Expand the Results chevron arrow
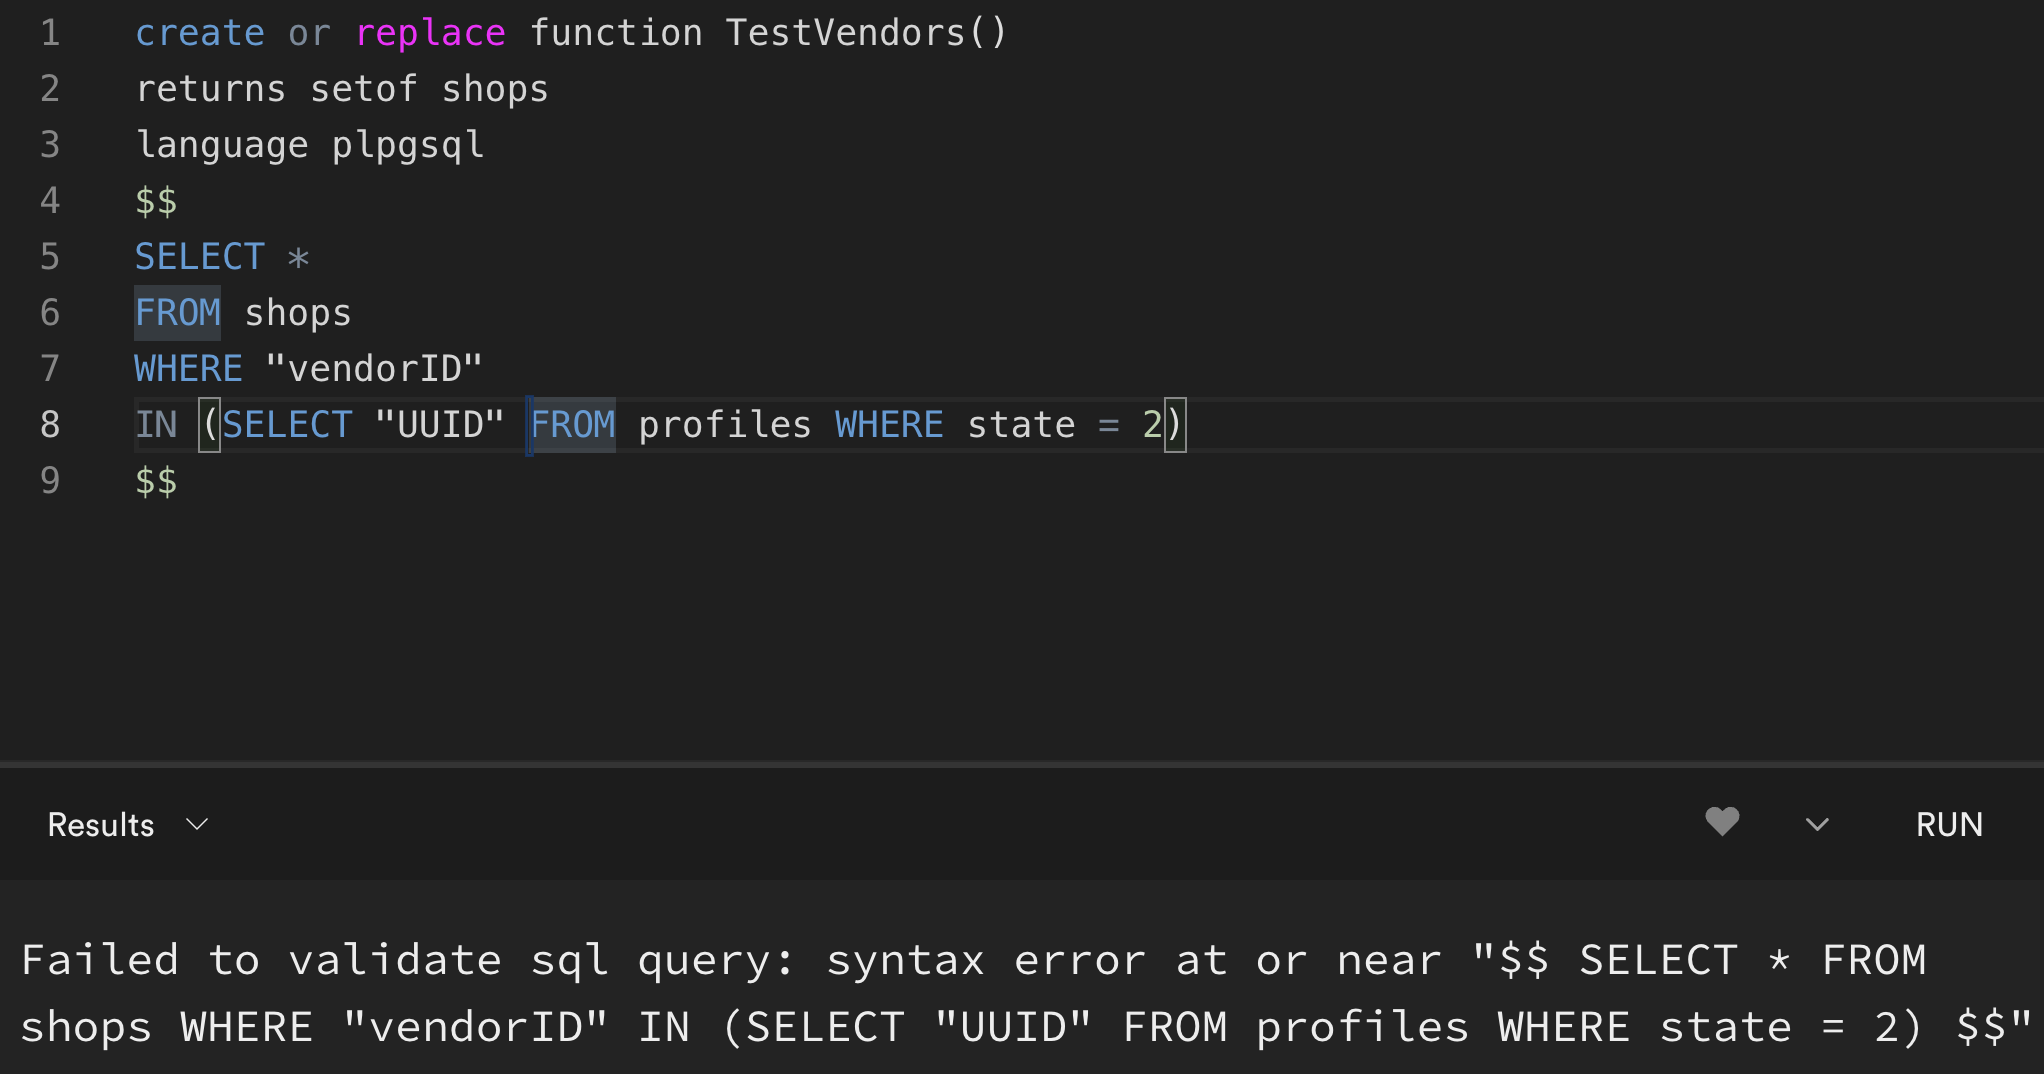Viewport: 2044px width, 1074px height. [197, 825]
